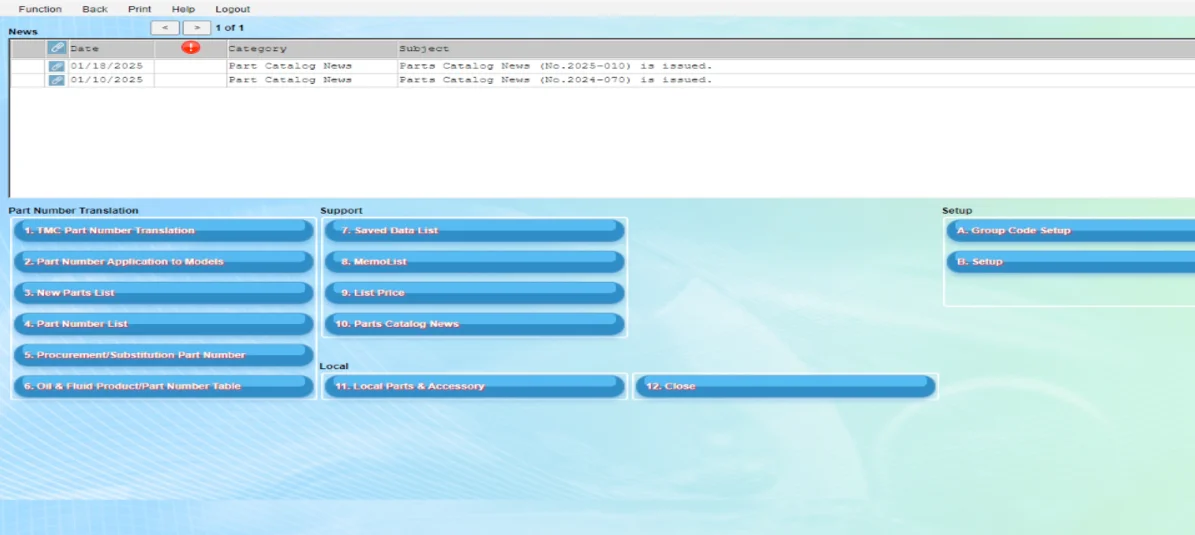
Task: Open attachment for 01/18/2025 news
Action: tap(56, 66)
